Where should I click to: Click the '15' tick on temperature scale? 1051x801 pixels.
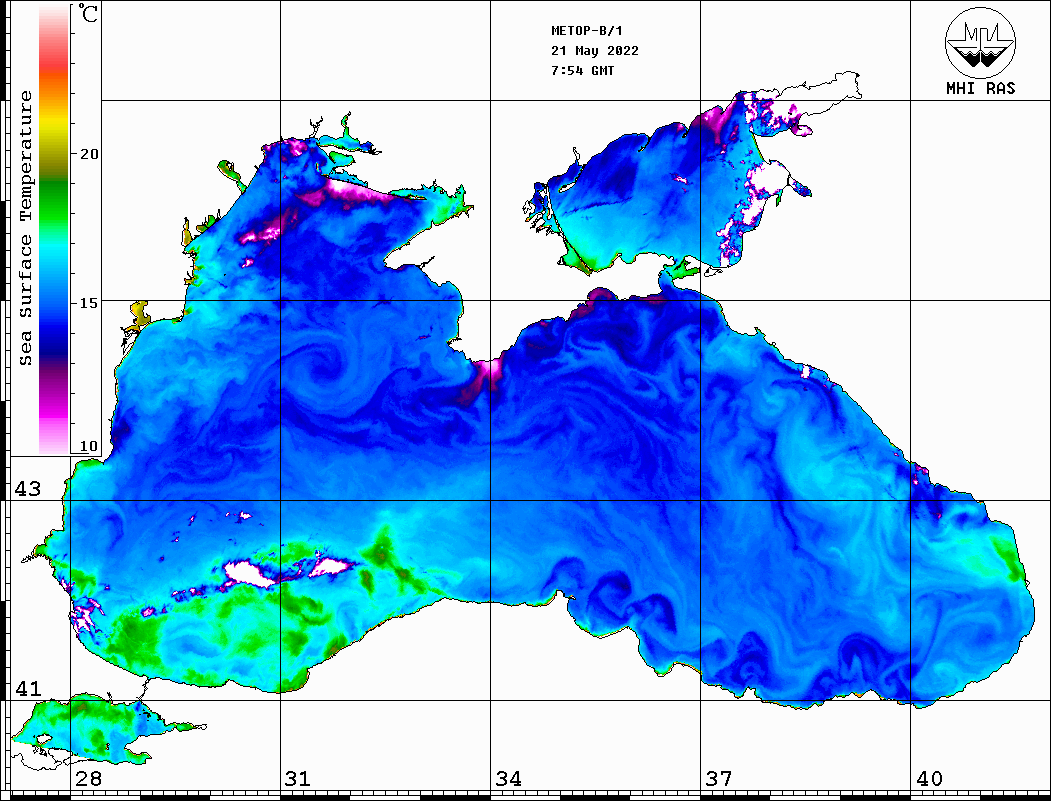[88, 303]
